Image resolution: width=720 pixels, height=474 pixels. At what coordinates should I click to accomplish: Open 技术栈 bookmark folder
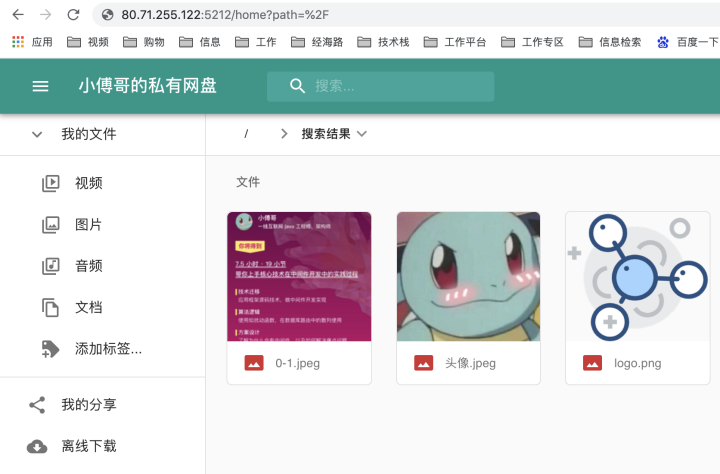click(383, 42)
